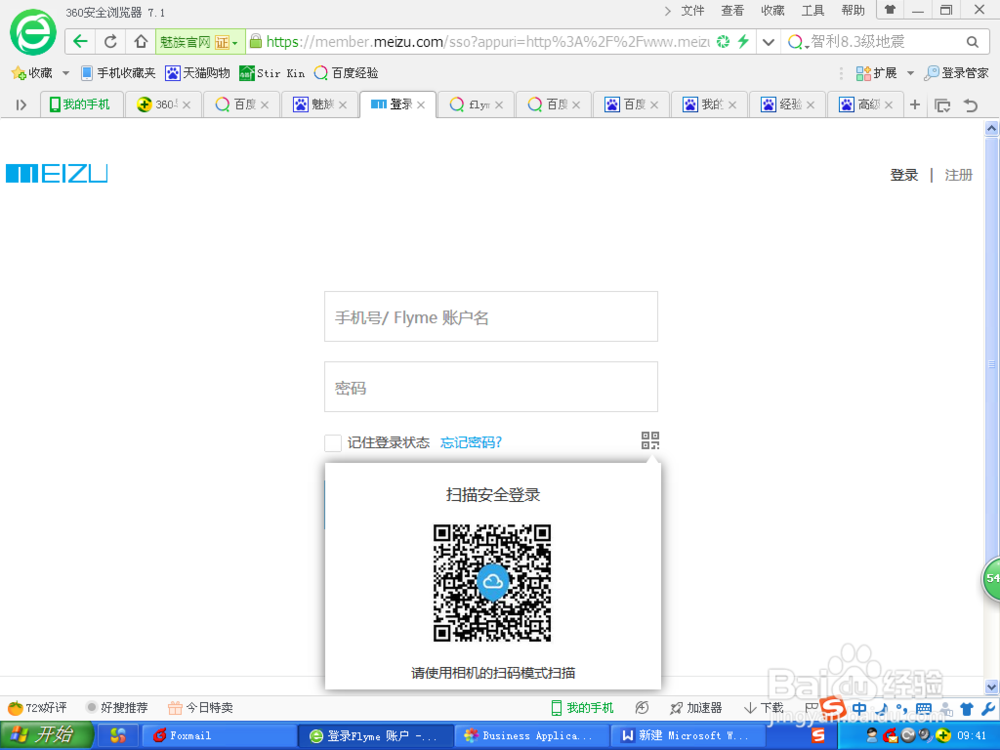
Task: Switch to 新建 Microsoft W... taskbar item
Action: pos(688,735)
